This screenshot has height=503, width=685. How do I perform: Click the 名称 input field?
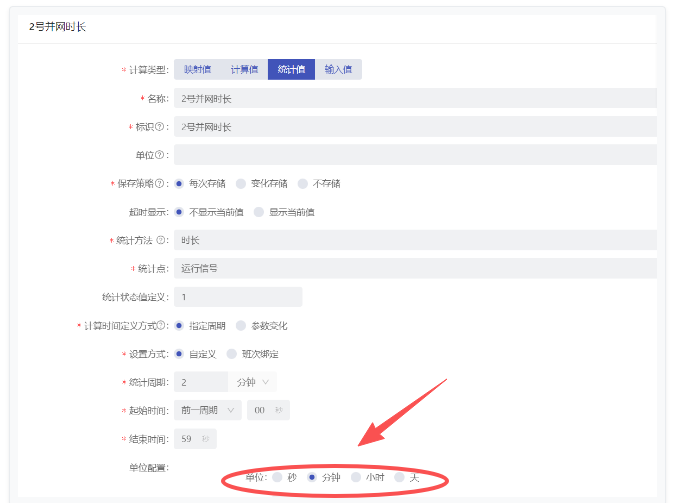click(414, 98)
